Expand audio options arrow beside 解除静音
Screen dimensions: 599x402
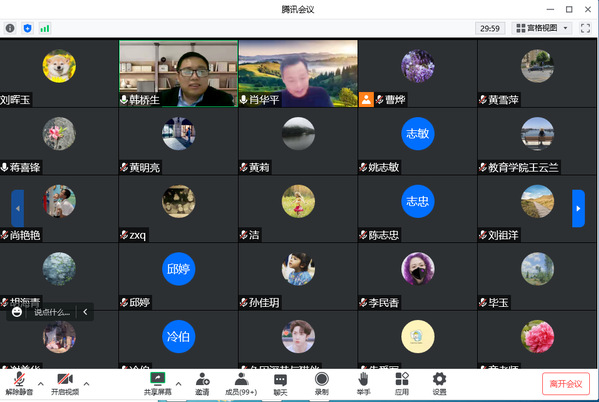[x=41, y=384]
